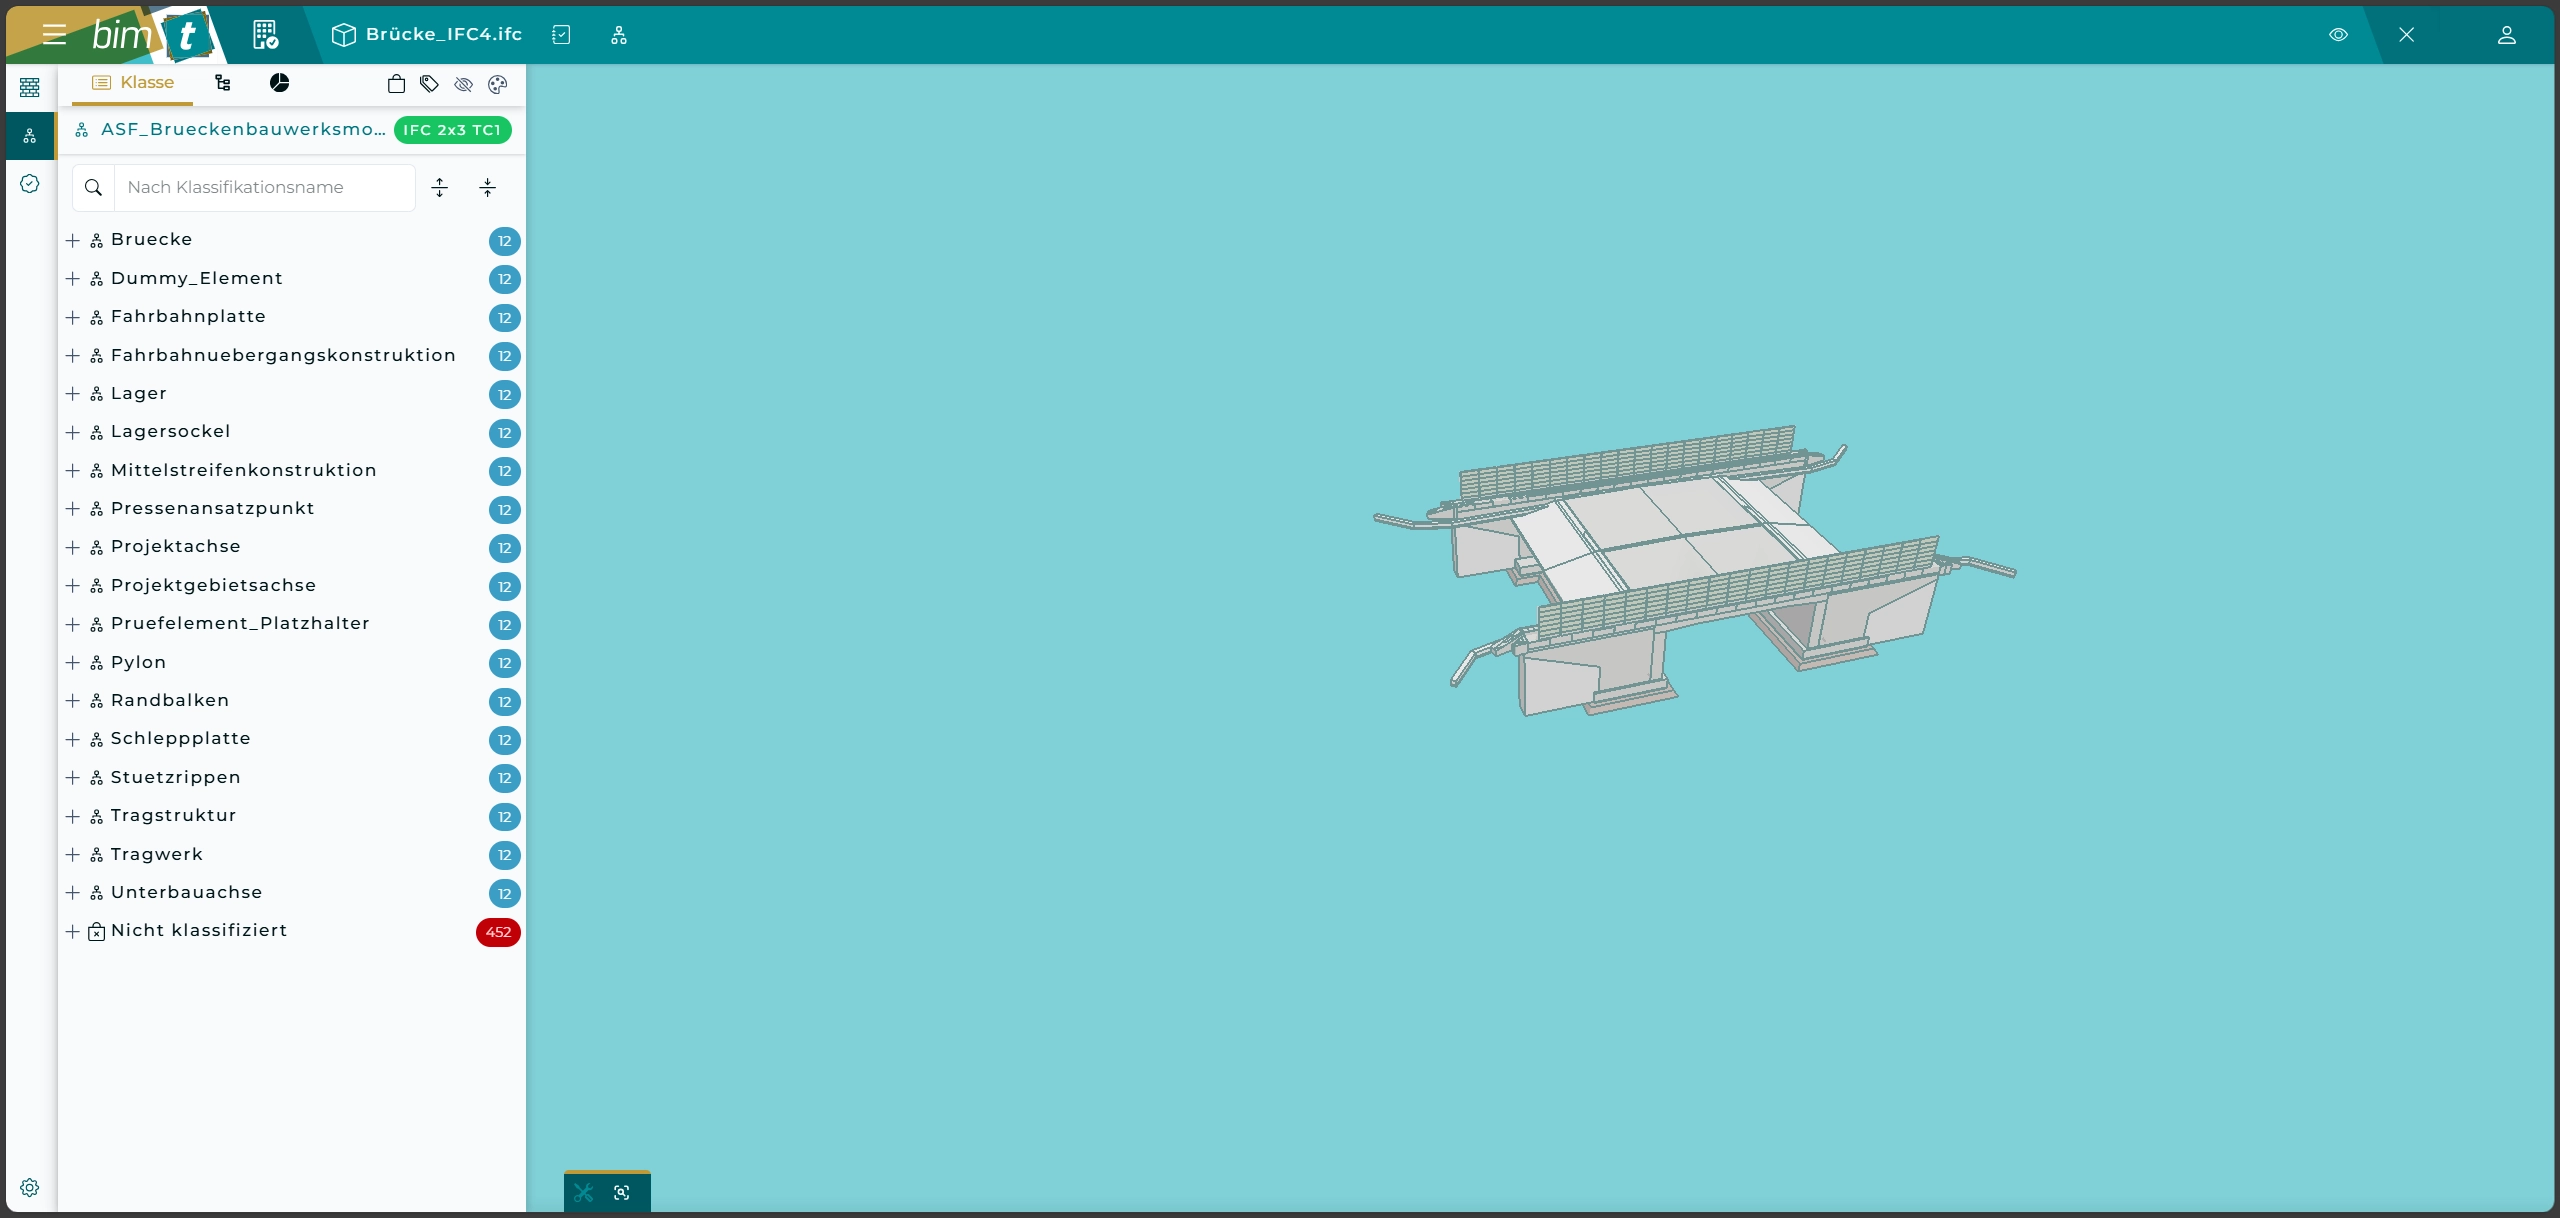Toggle the hidden-elements crossed eye icon
This screenshot has height=1218, width=2560.
pyautogui.click(x=463, y=84)
